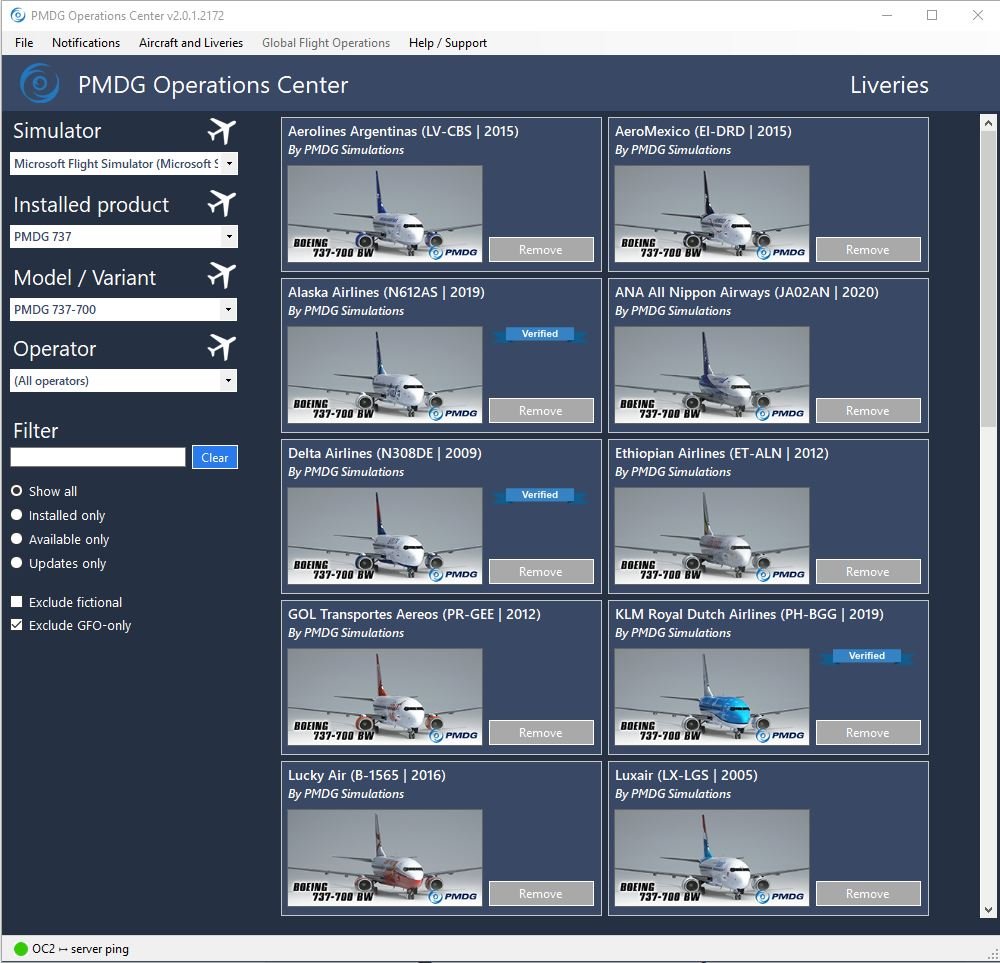Click the 'Lucky Air (B-1565 | 2016)' title
The image size is (1000, 963).
tap(367, 776)
